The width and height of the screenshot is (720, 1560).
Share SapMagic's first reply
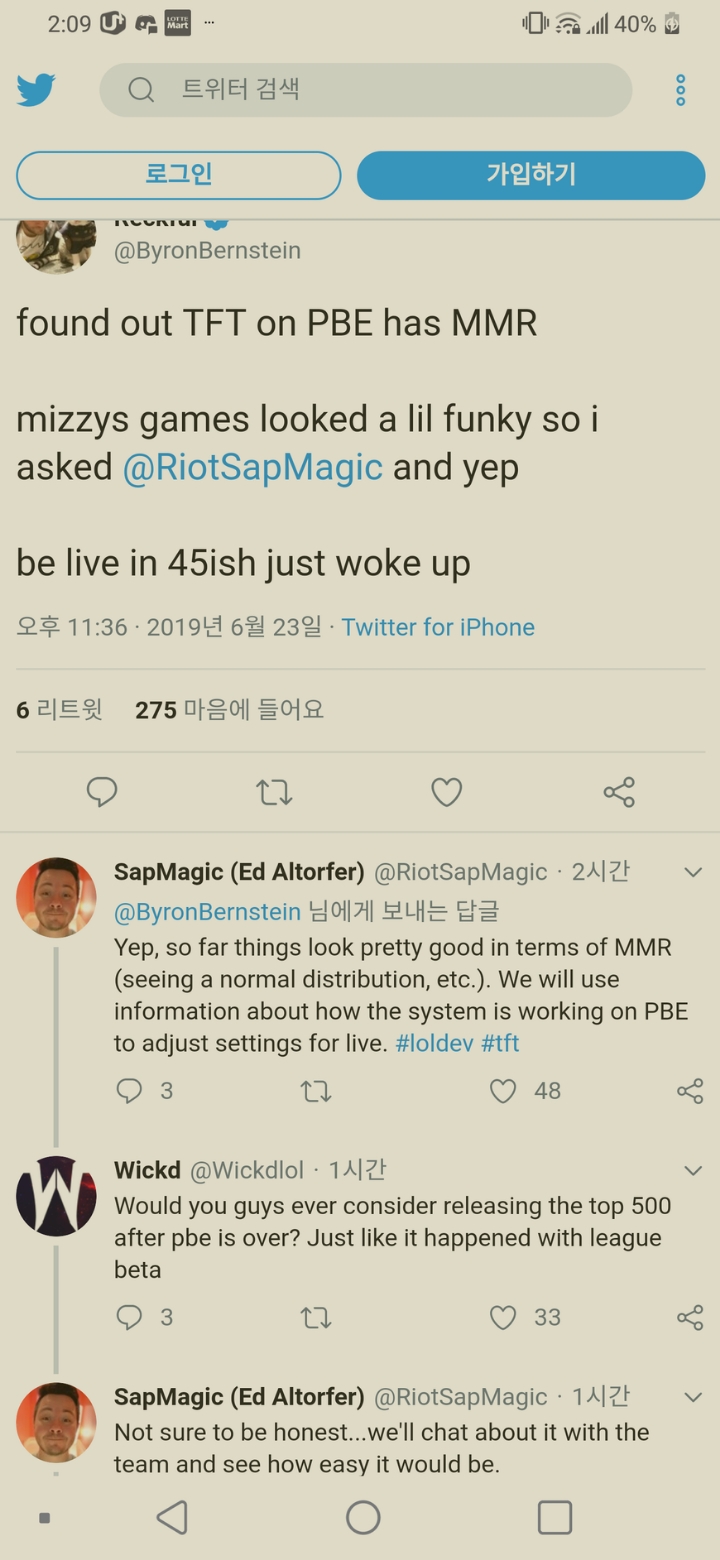pyautogui.click(x=690, y=1091)
